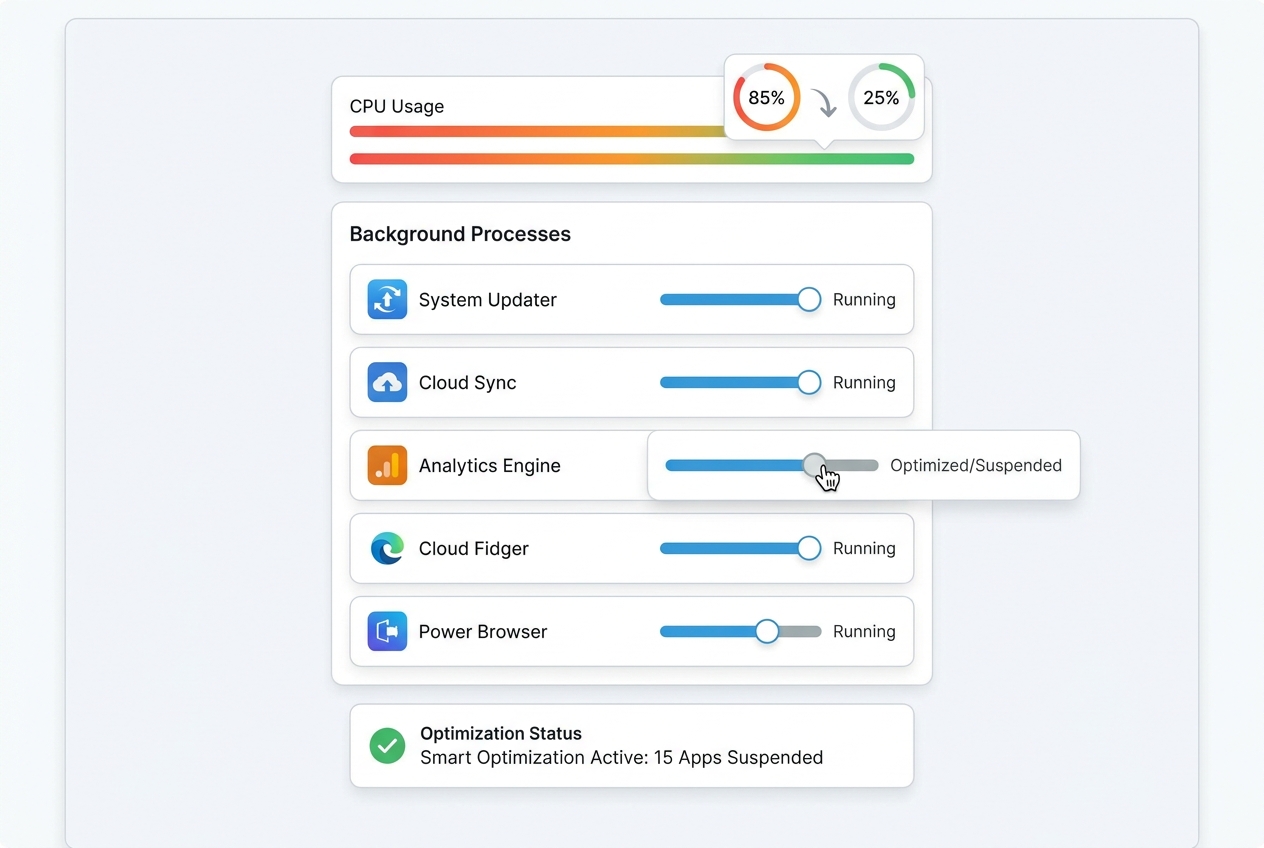Click the Background Processes heading
Image resolution: width=1264 pixels, height=848 pixels.
click(x=460, y=234)
